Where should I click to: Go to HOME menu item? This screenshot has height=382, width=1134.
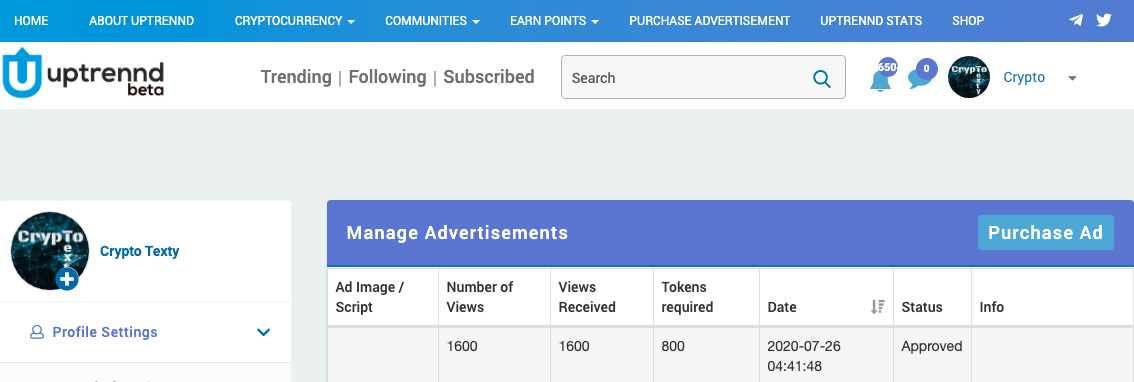click(x=31, y=21)
